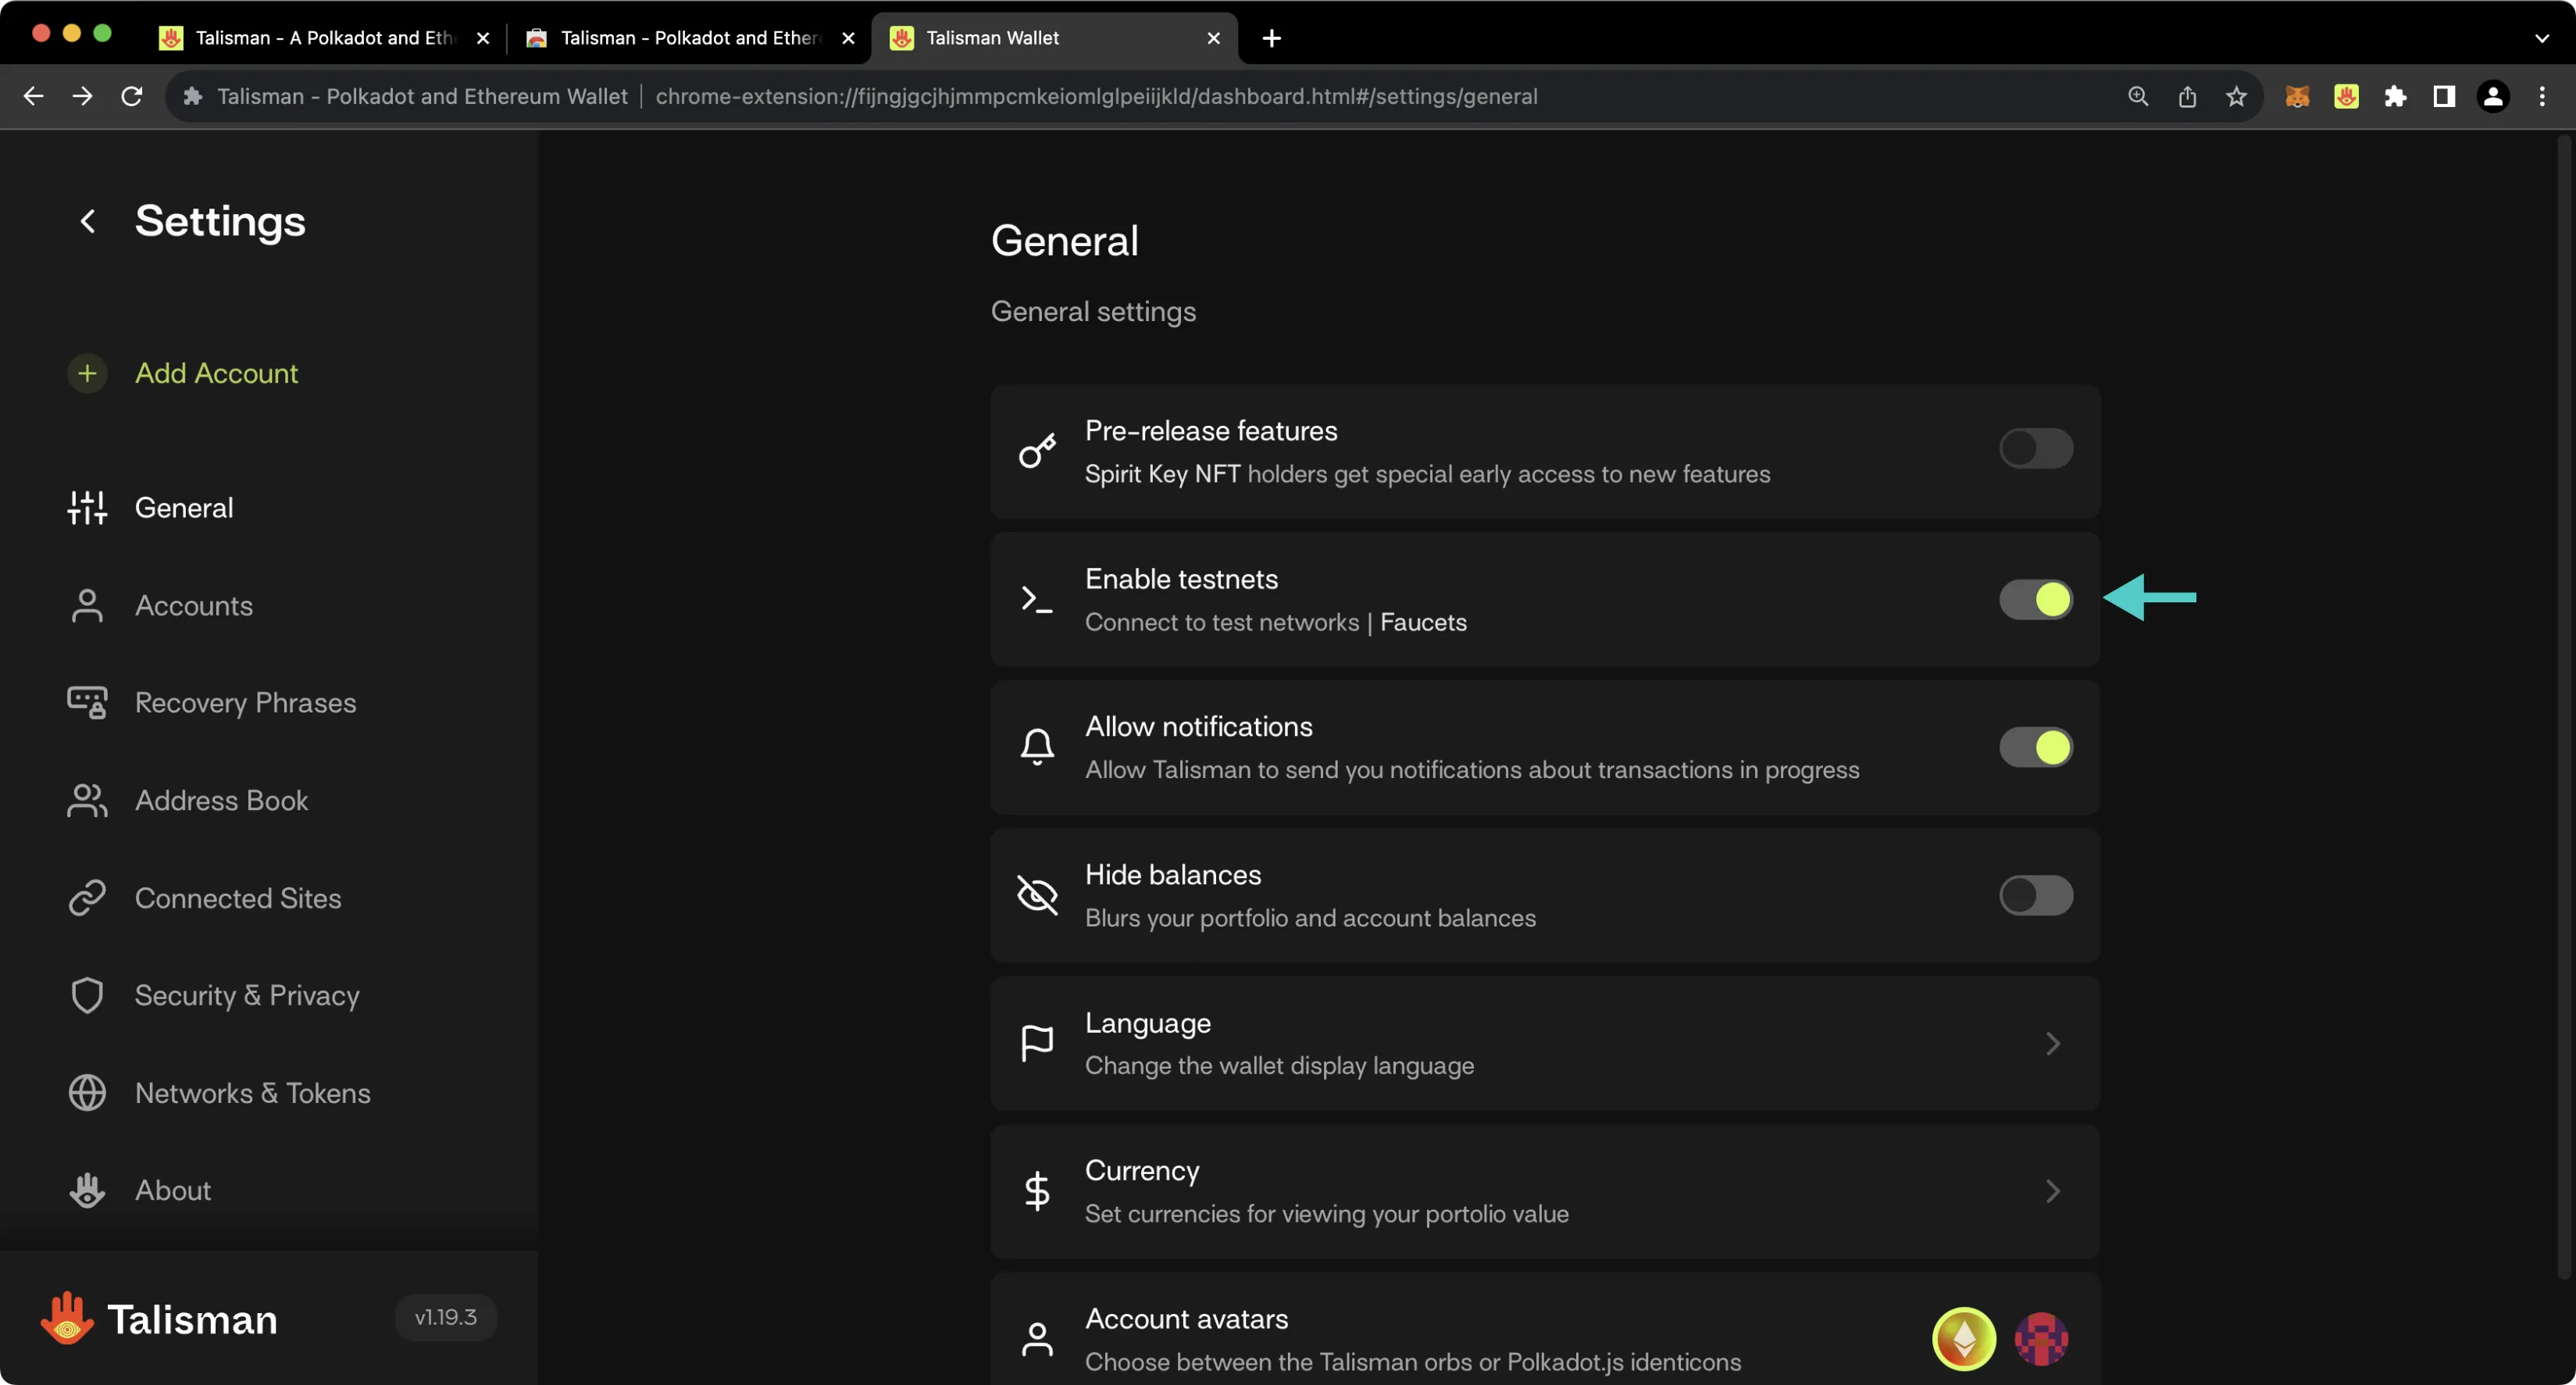Click browser forward arrow
The height and width of the screenshot is (1385, 2576).
tap(82, 96)
